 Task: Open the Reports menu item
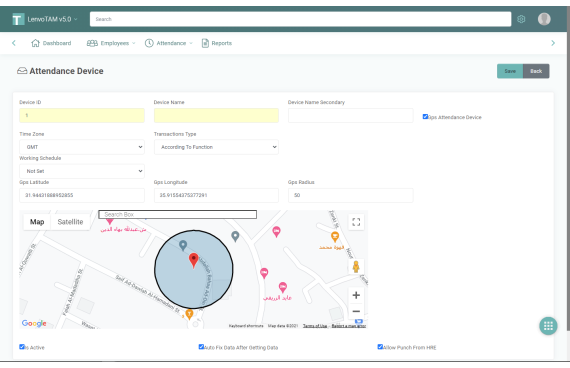tap(217, 43)
